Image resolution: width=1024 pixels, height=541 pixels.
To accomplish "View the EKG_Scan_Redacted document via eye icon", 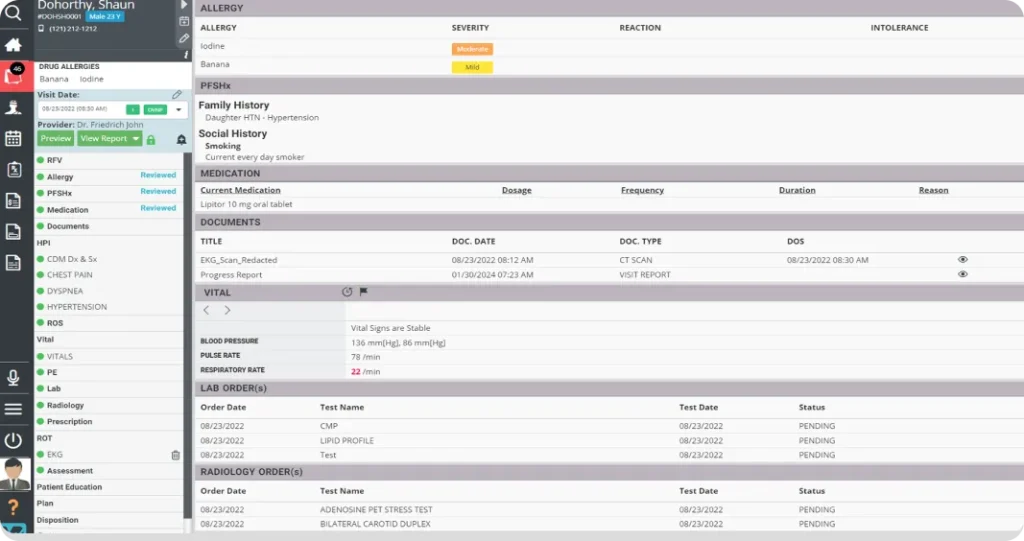I will click(x=962, y=259).
